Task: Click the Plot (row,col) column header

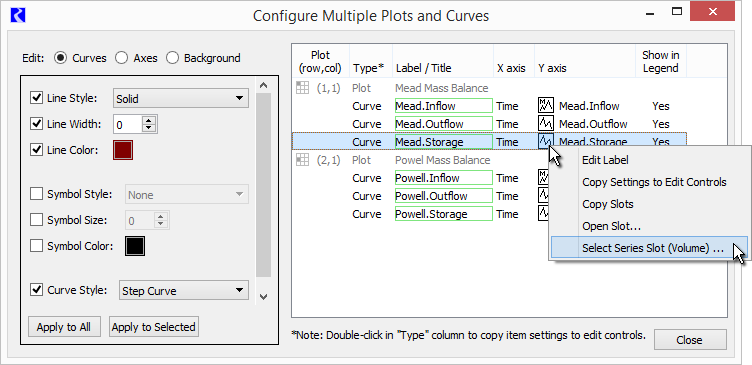Action: coord(320,61)
